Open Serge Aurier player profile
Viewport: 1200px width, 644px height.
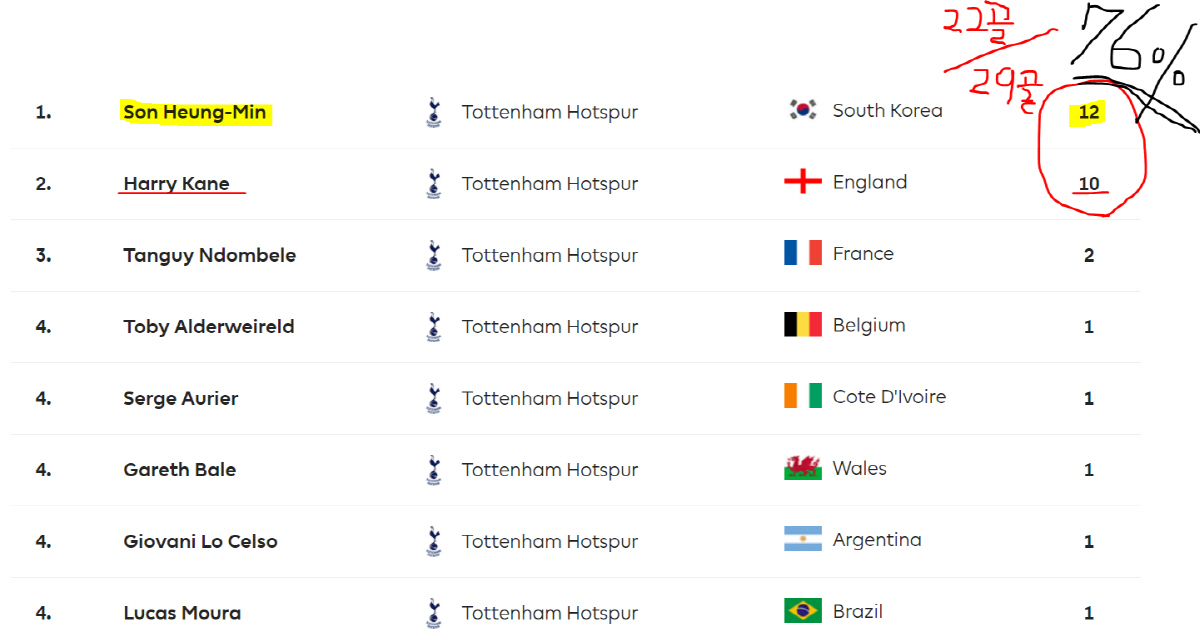tap(181, 398)
